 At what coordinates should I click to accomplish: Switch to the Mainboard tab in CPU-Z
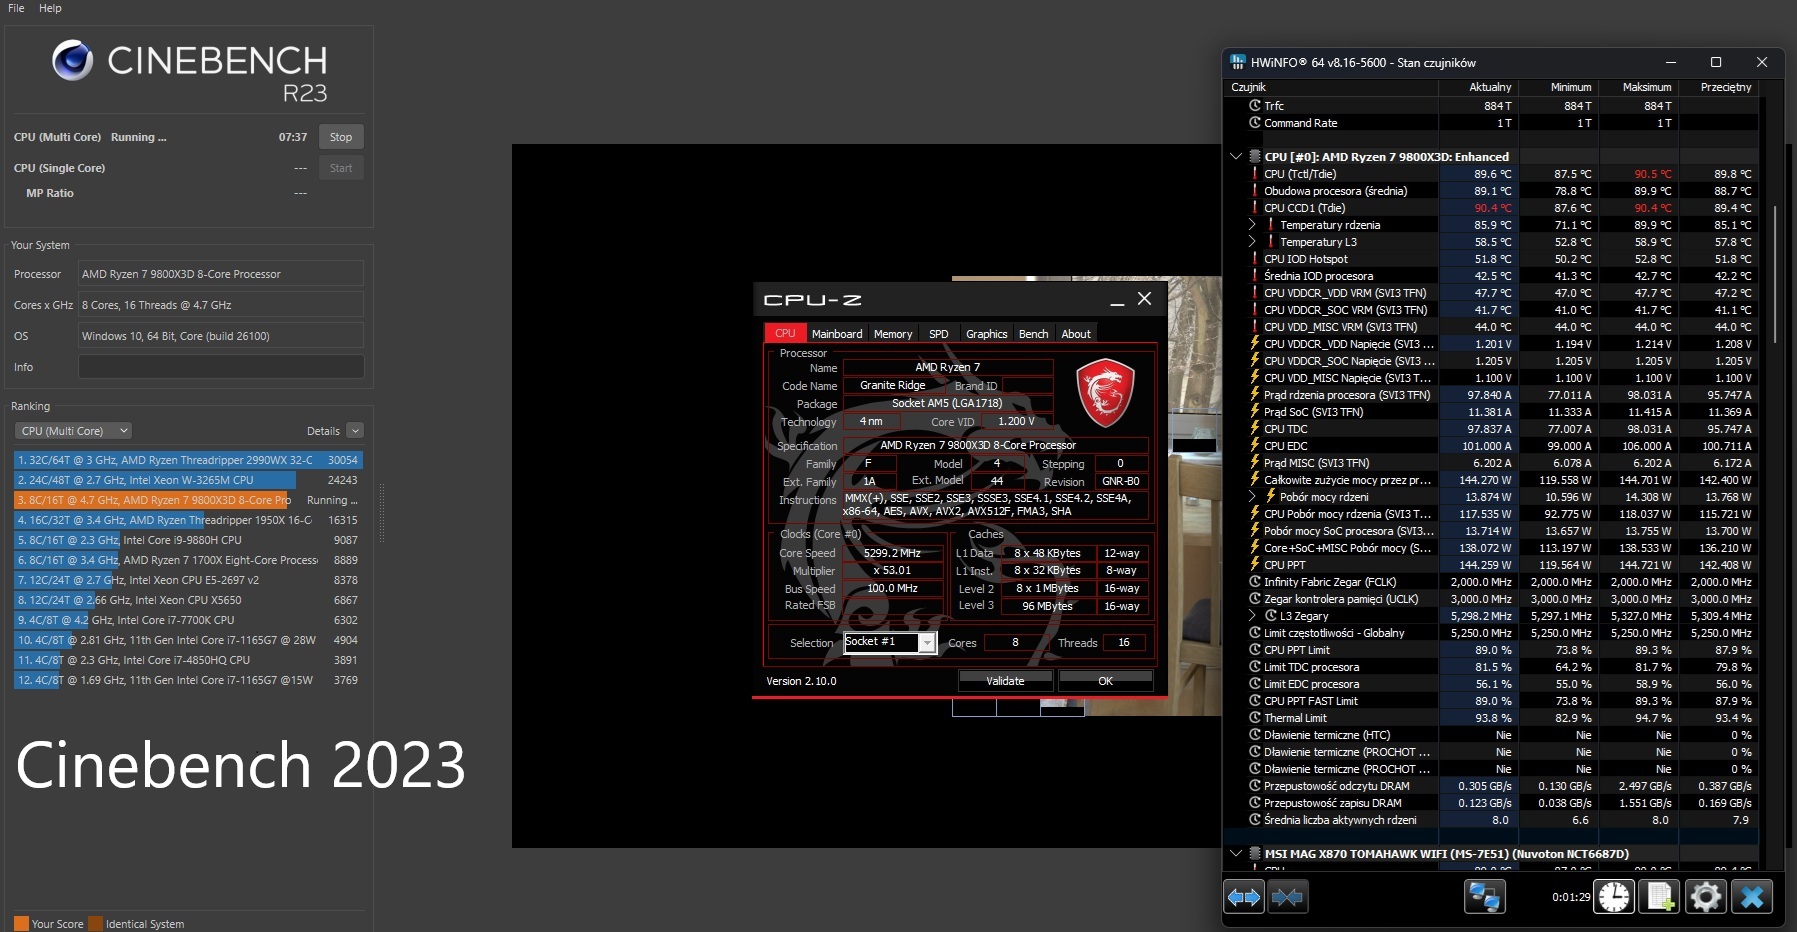(837, 334)
